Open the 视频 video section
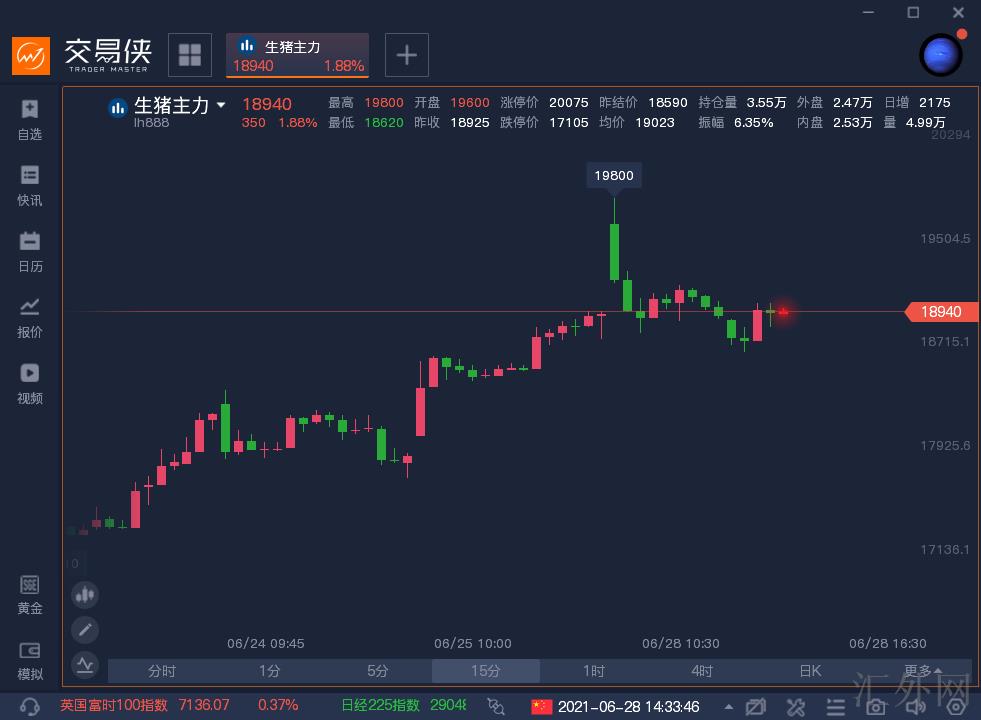The height and width of the screenshot is (720, 981). coord(30,383)
